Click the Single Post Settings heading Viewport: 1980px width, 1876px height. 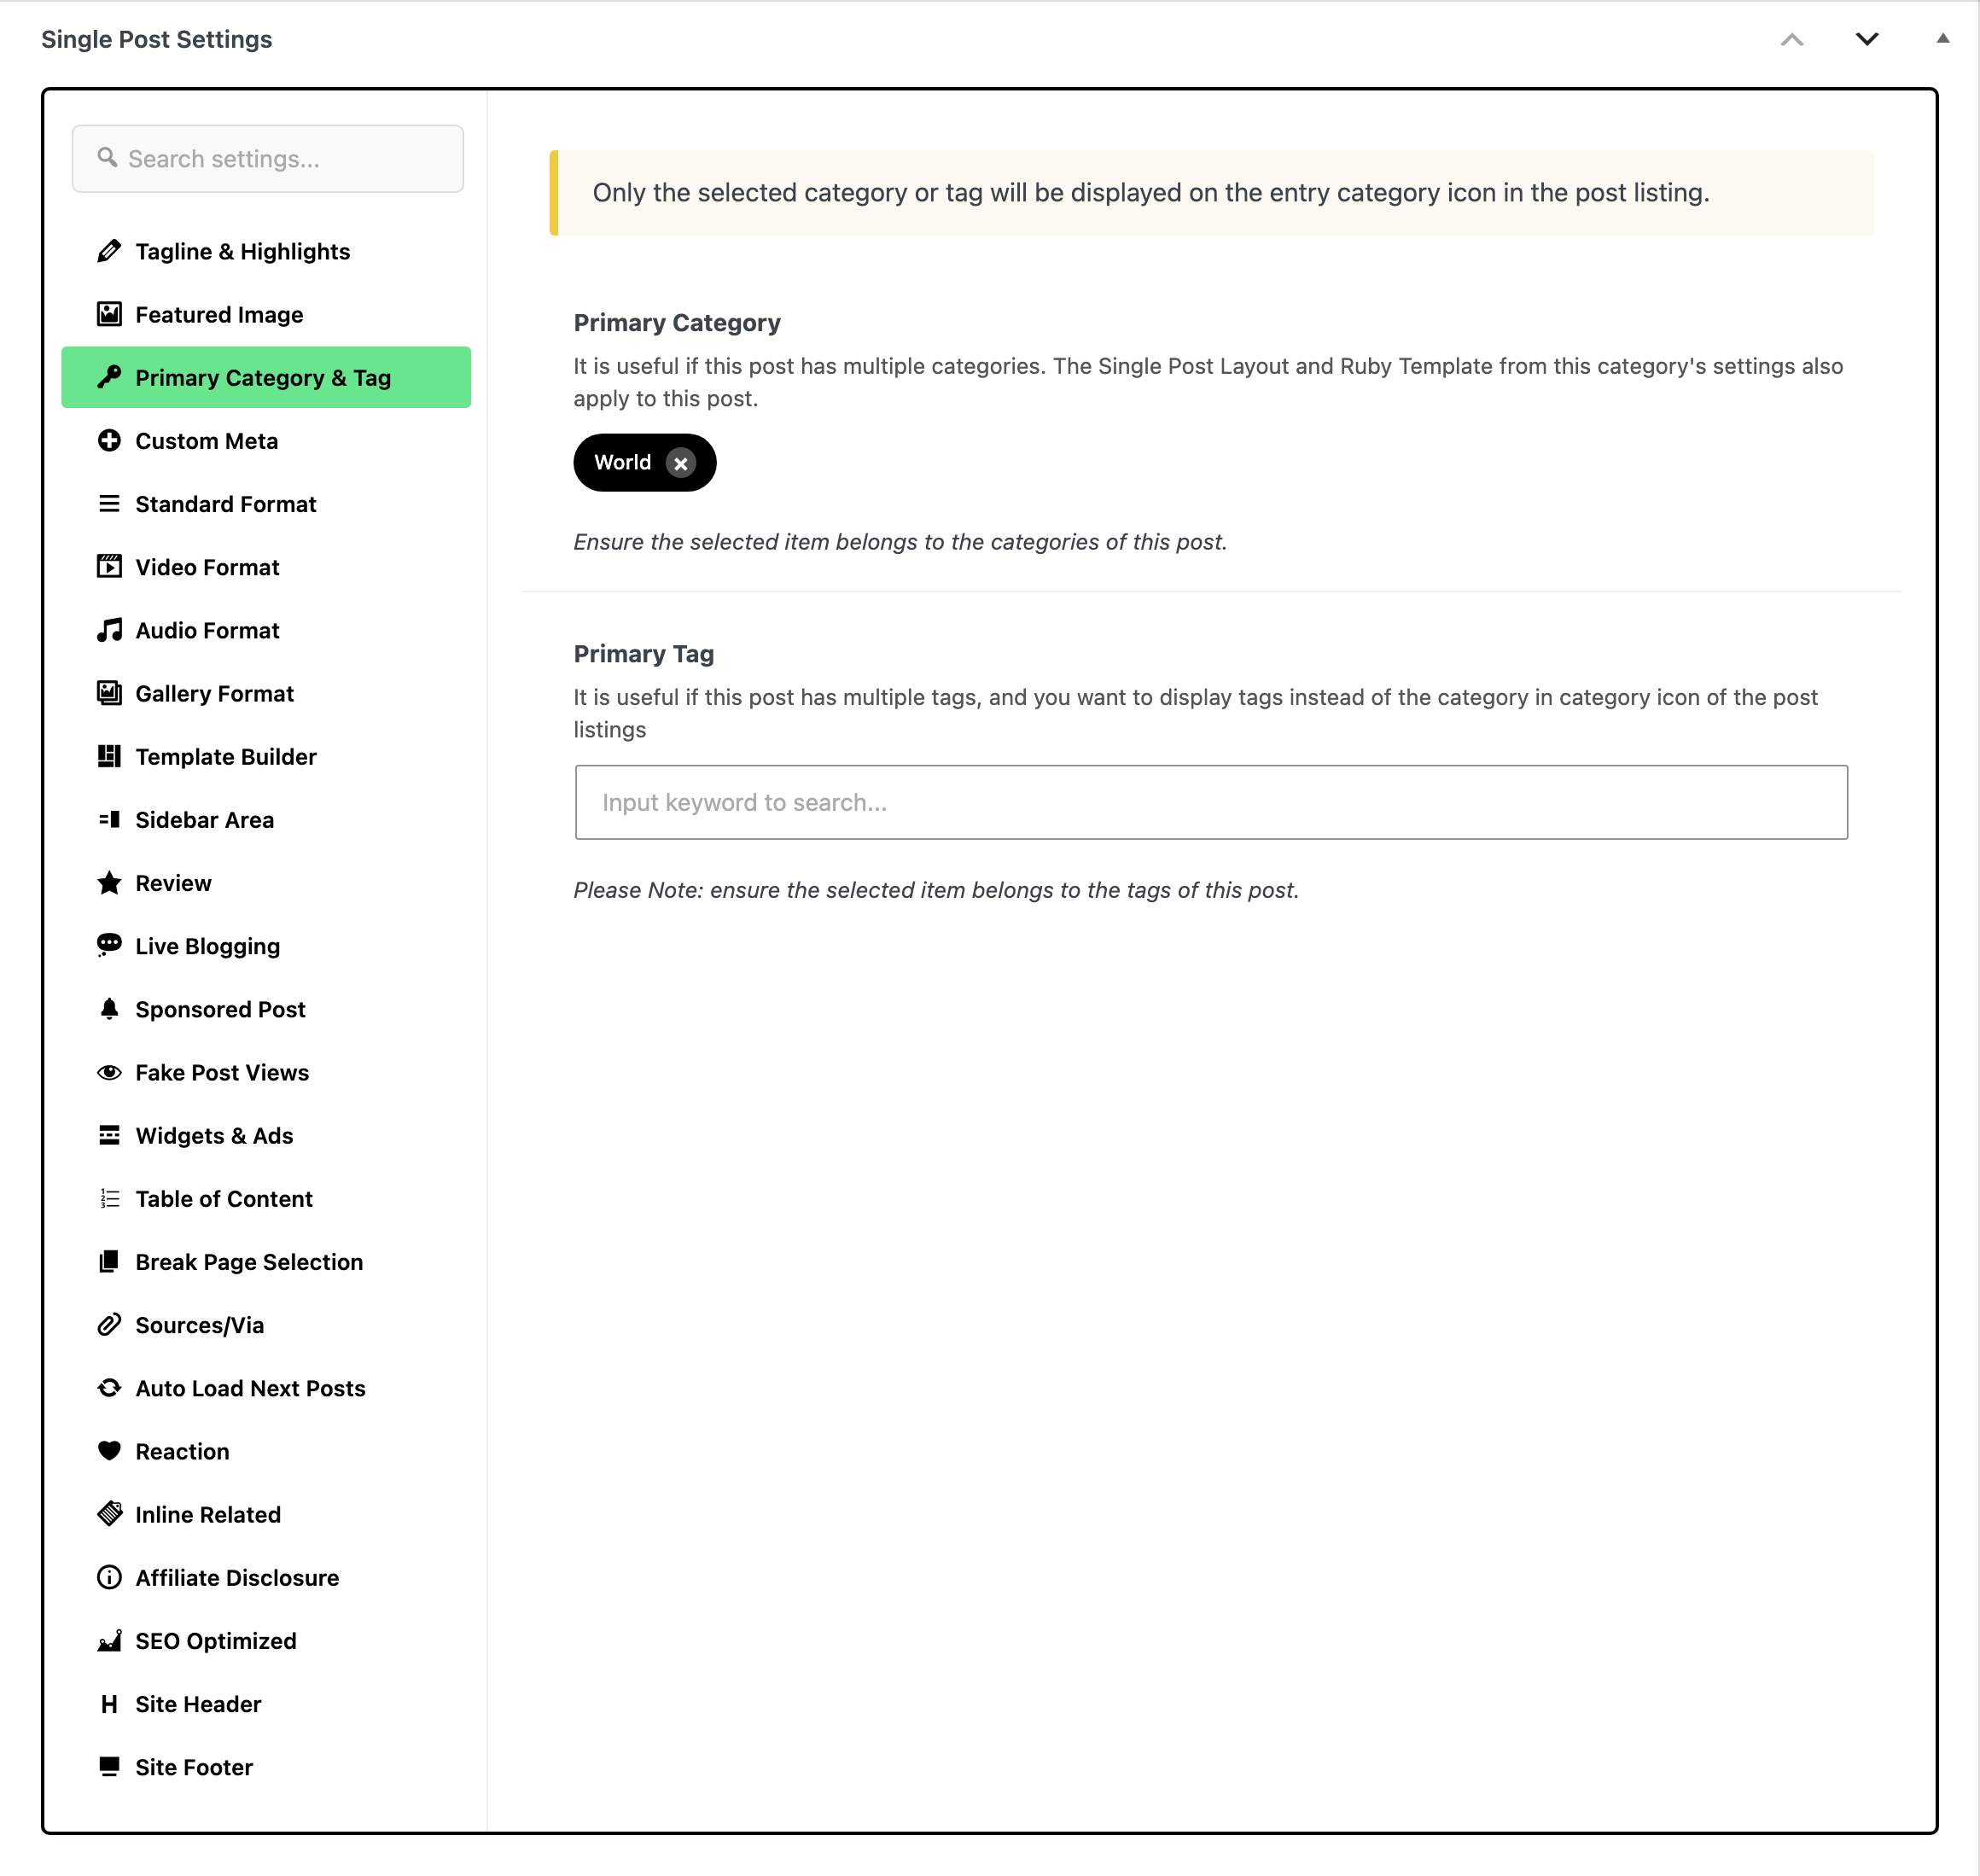coord(157,39)
